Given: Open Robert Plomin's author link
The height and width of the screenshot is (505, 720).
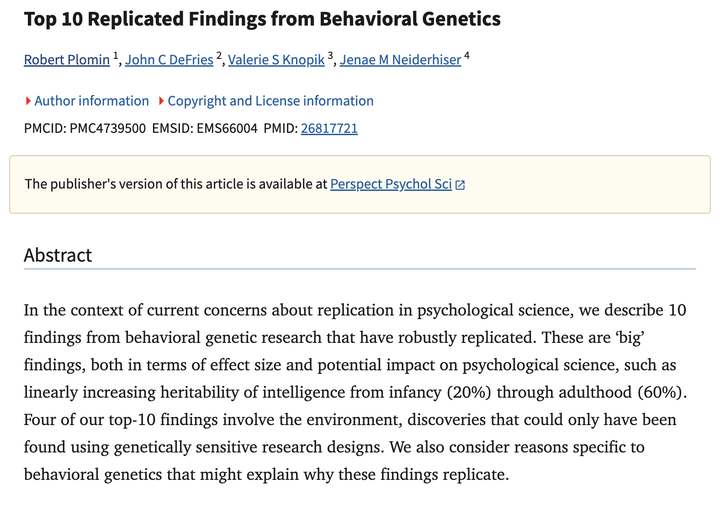Looking at the screenshot, I should [66, 60].
